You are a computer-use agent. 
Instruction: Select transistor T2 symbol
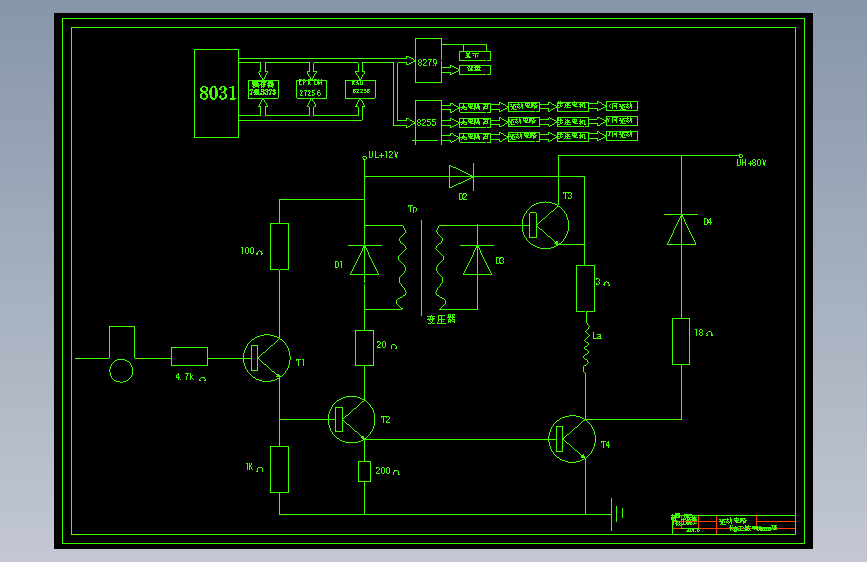pyautogui.click(x=352, y=419)
